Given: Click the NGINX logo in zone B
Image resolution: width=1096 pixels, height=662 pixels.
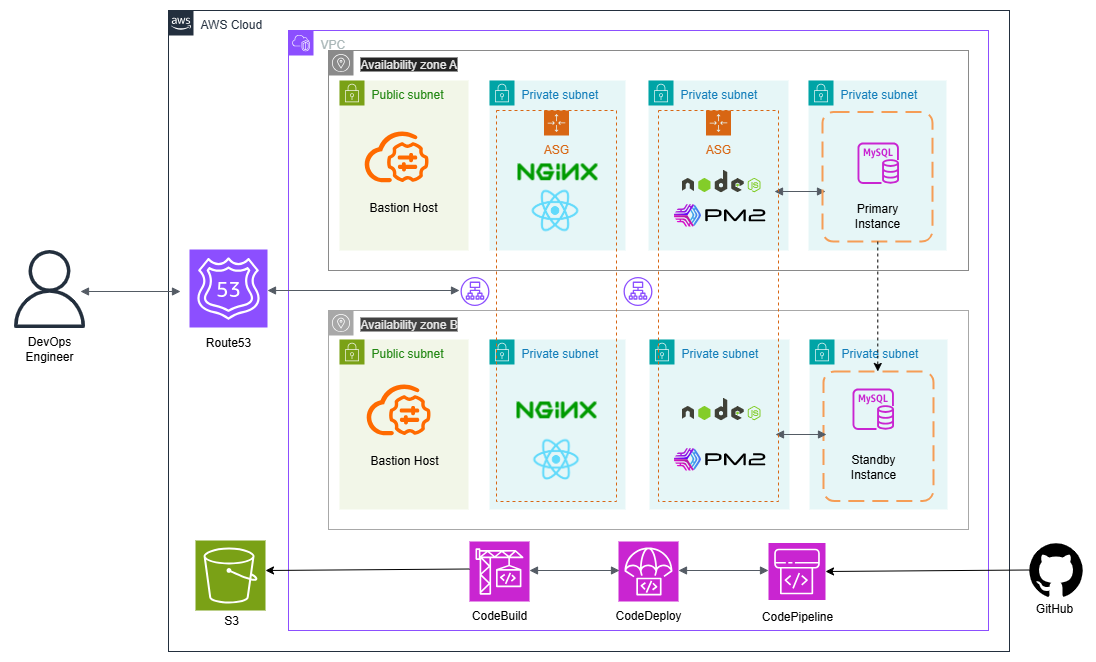Looking at the screenshot, I should point(557,408).
